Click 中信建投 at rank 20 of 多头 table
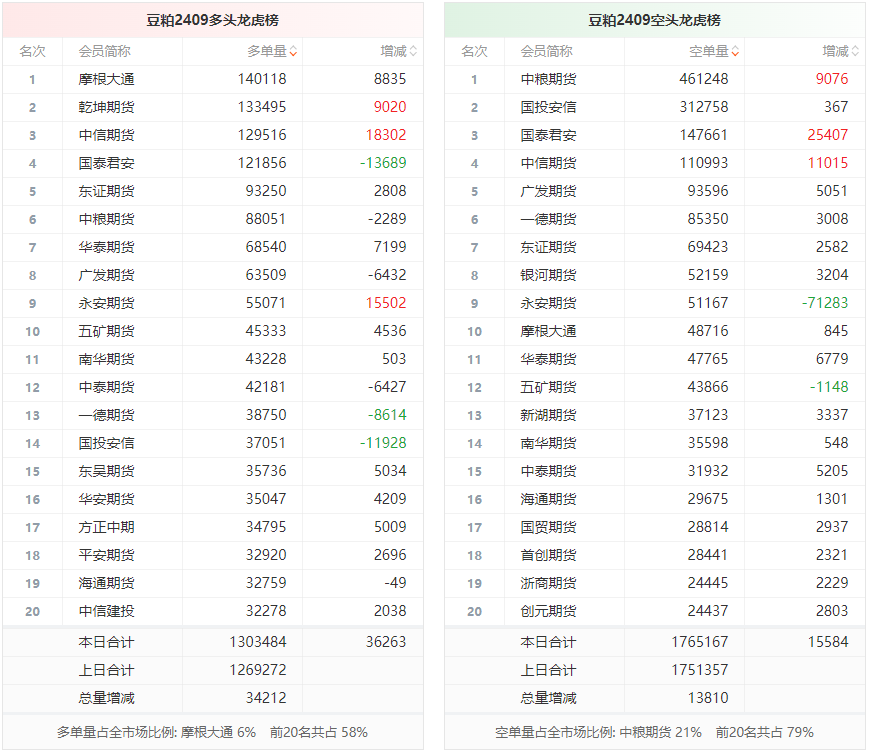Screen dimensions: 869x752 (106, 611)
